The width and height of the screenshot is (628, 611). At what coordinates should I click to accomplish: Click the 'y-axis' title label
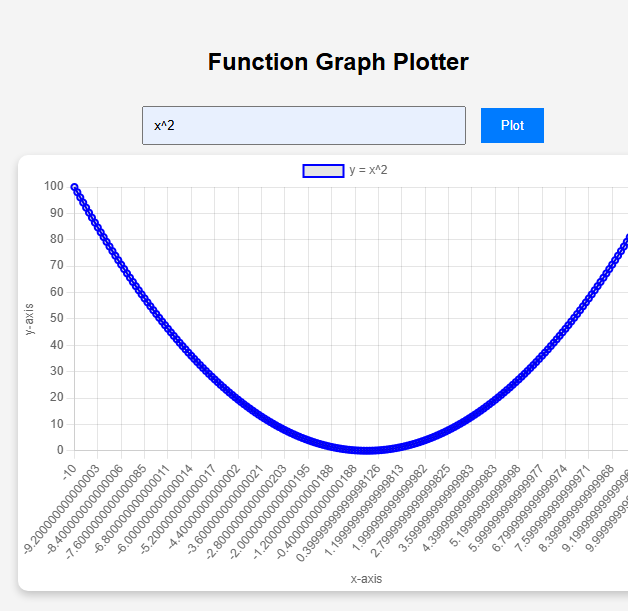31,319
